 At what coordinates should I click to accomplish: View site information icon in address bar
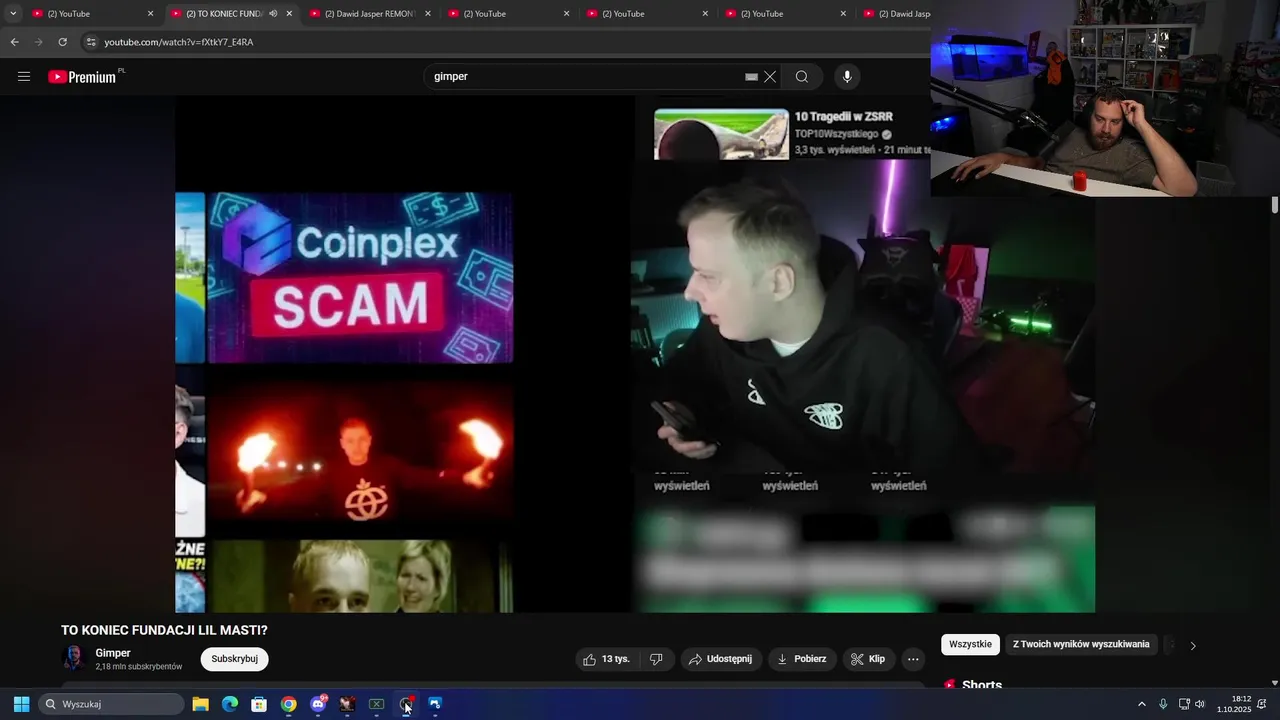91,42
